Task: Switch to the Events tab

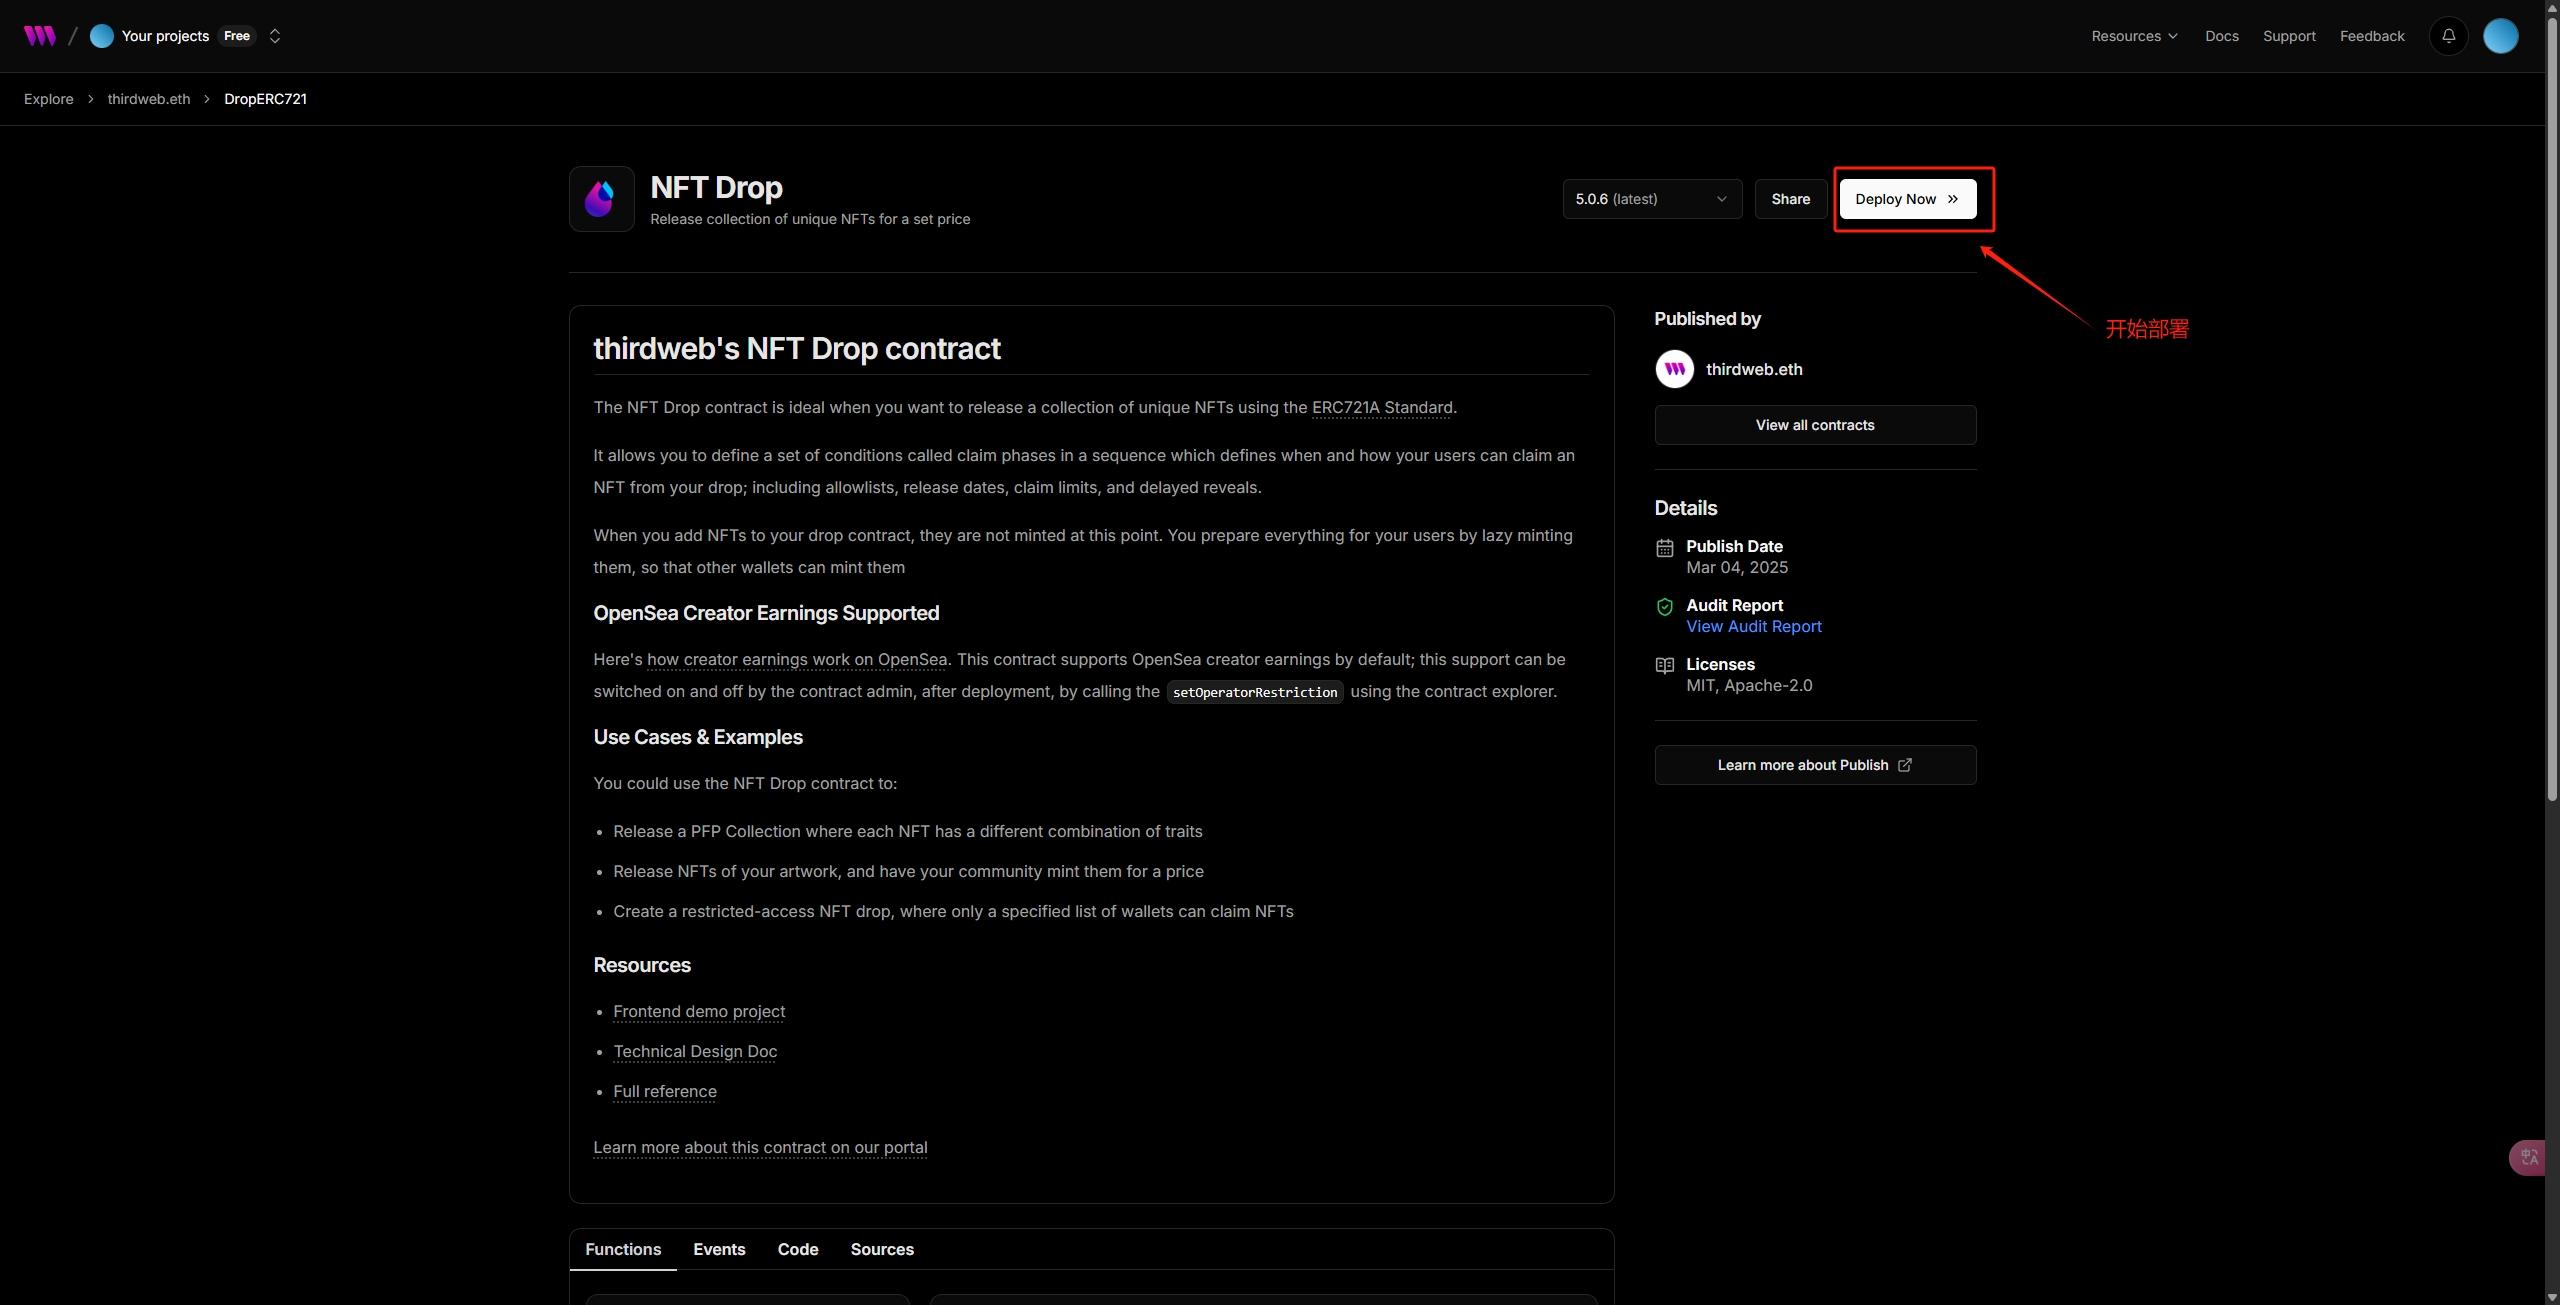Action: click(x=719, y=1249)
